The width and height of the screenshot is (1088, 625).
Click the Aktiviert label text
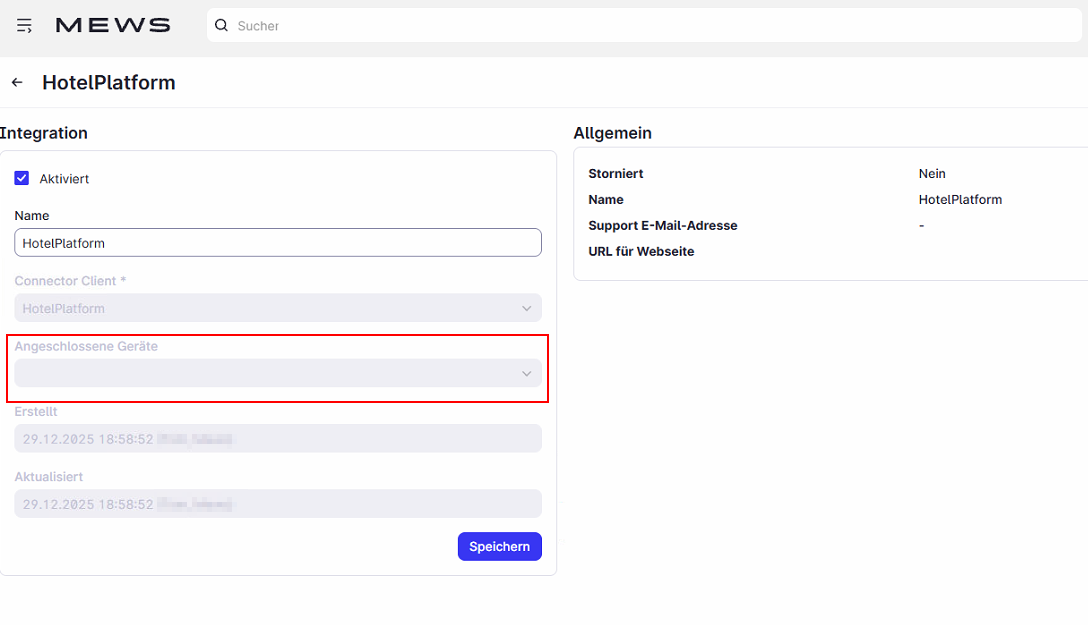coord(64,179)
